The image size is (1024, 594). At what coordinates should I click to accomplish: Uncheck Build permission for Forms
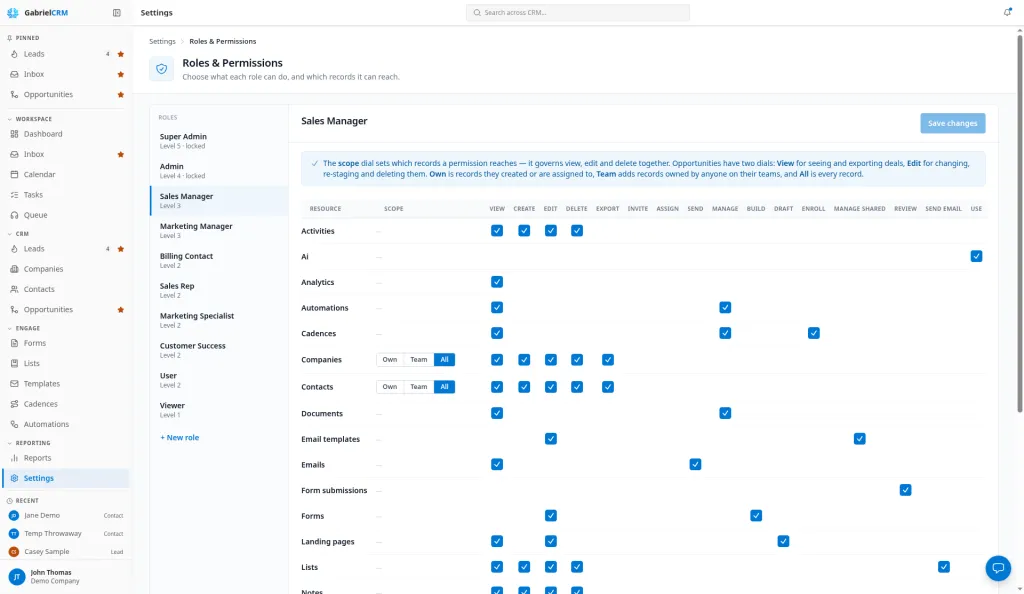click(x=756, y=516)
